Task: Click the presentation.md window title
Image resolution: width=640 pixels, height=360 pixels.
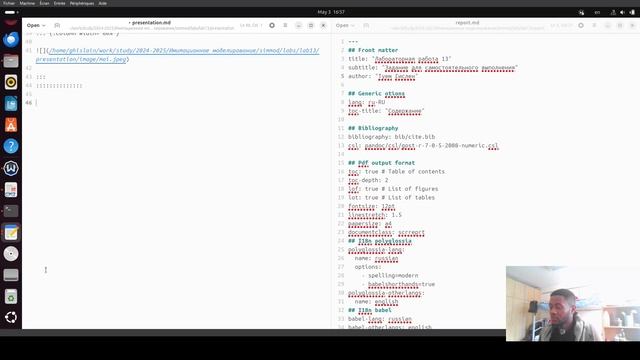Action: (151, 23)
